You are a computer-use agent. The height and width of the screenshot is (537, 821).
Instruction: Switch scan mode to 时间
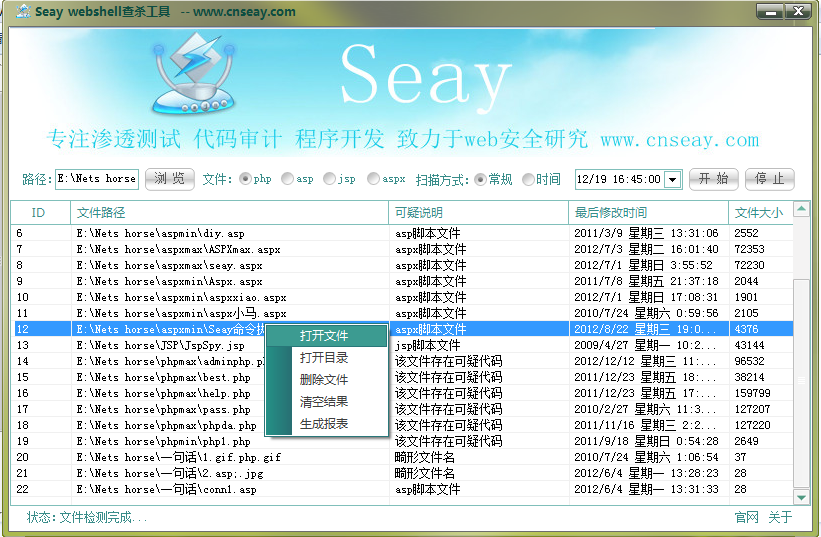pyautogui.click(x=528, y=180)
